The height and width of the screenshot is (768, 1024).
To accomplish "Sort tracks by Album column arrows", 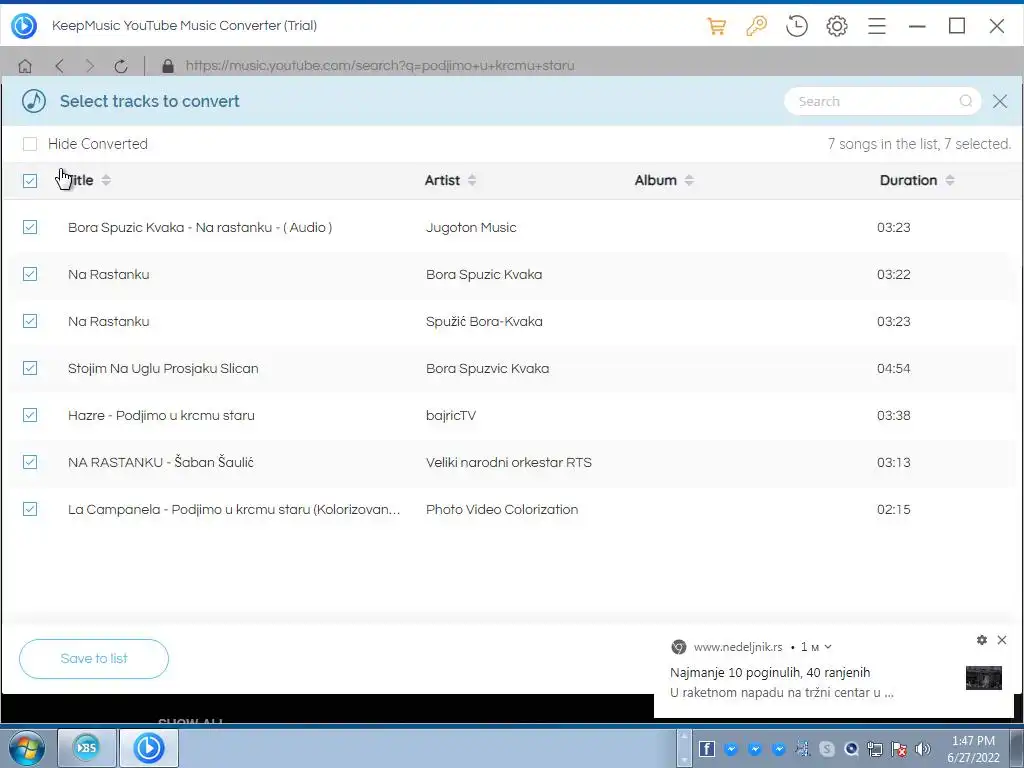I will 689,180.
